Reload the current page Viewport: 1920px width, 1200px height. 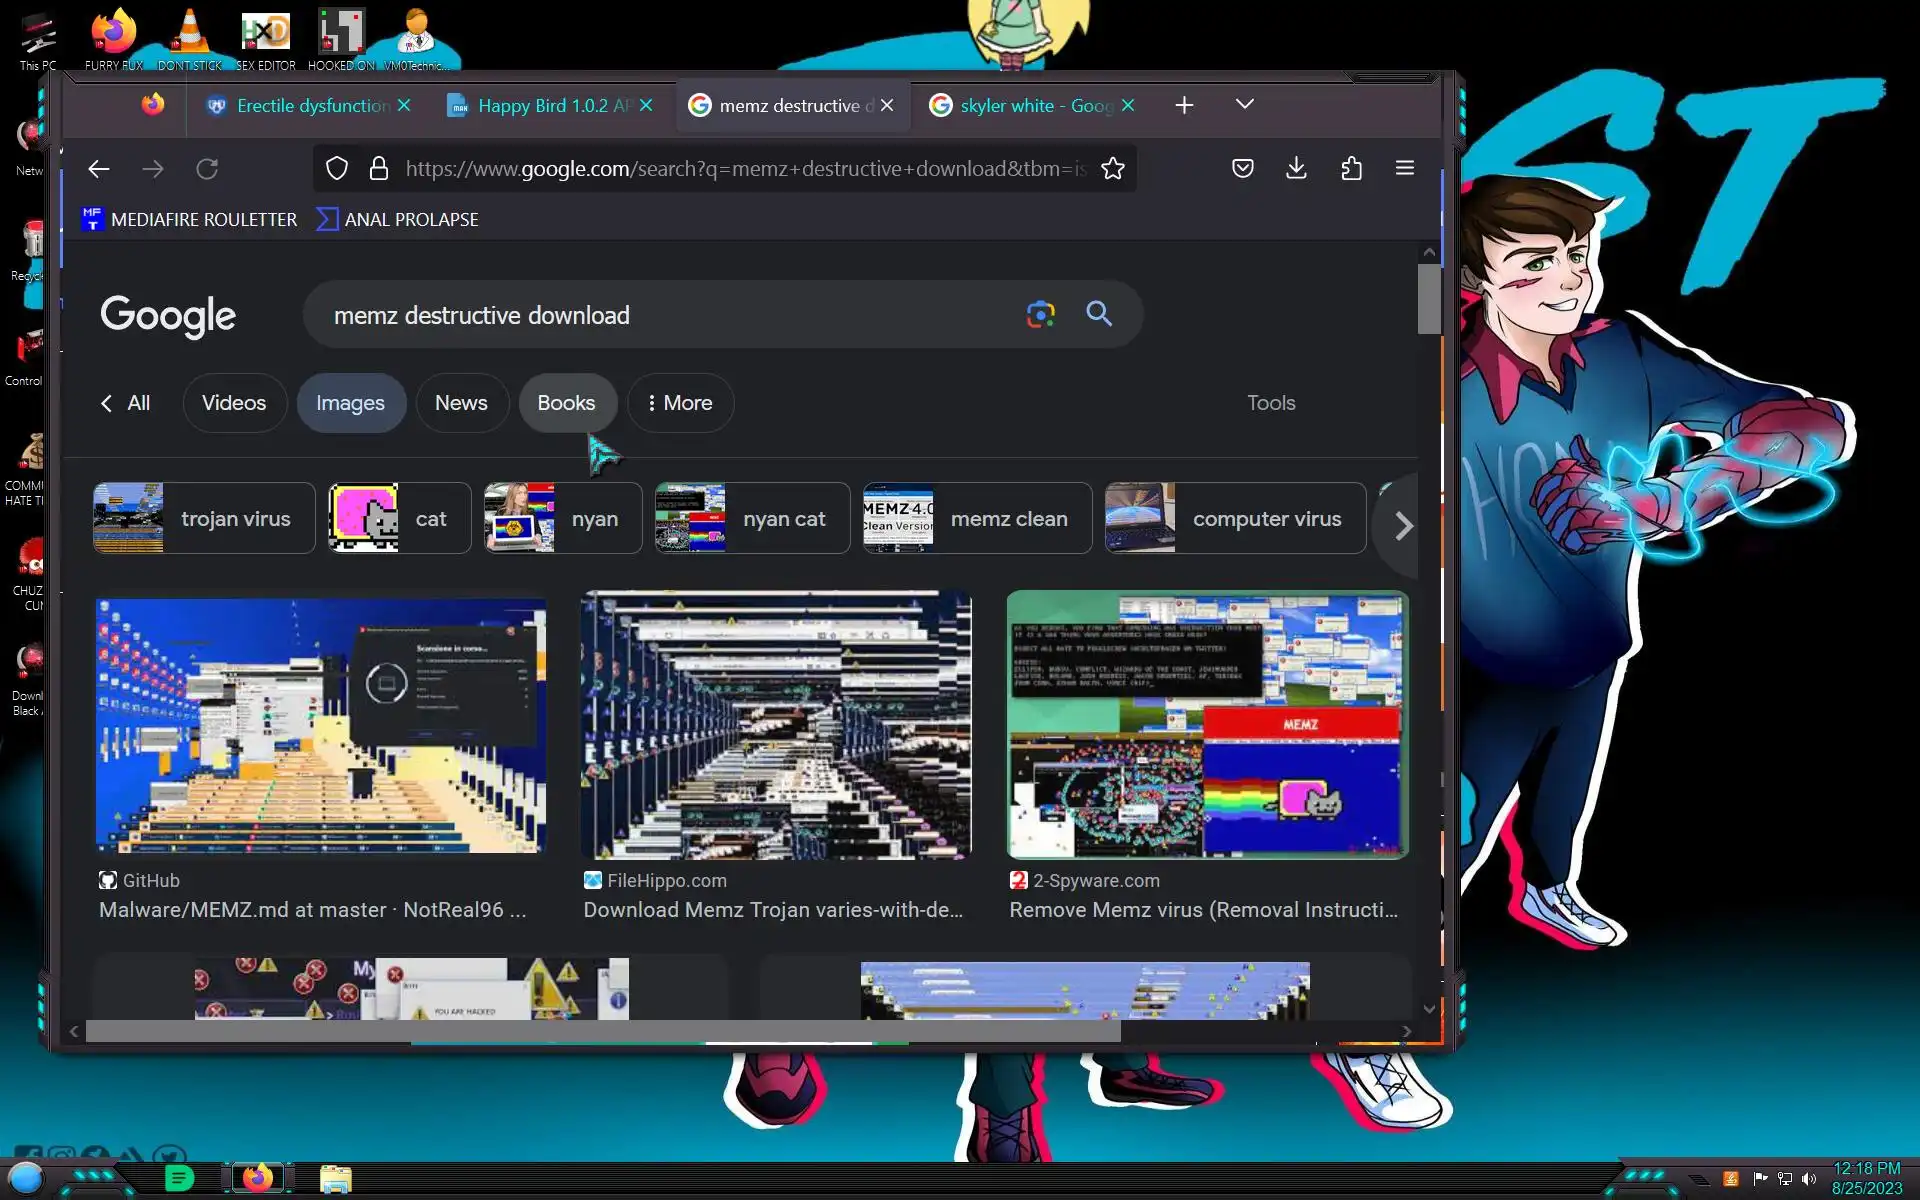point(207,169)
